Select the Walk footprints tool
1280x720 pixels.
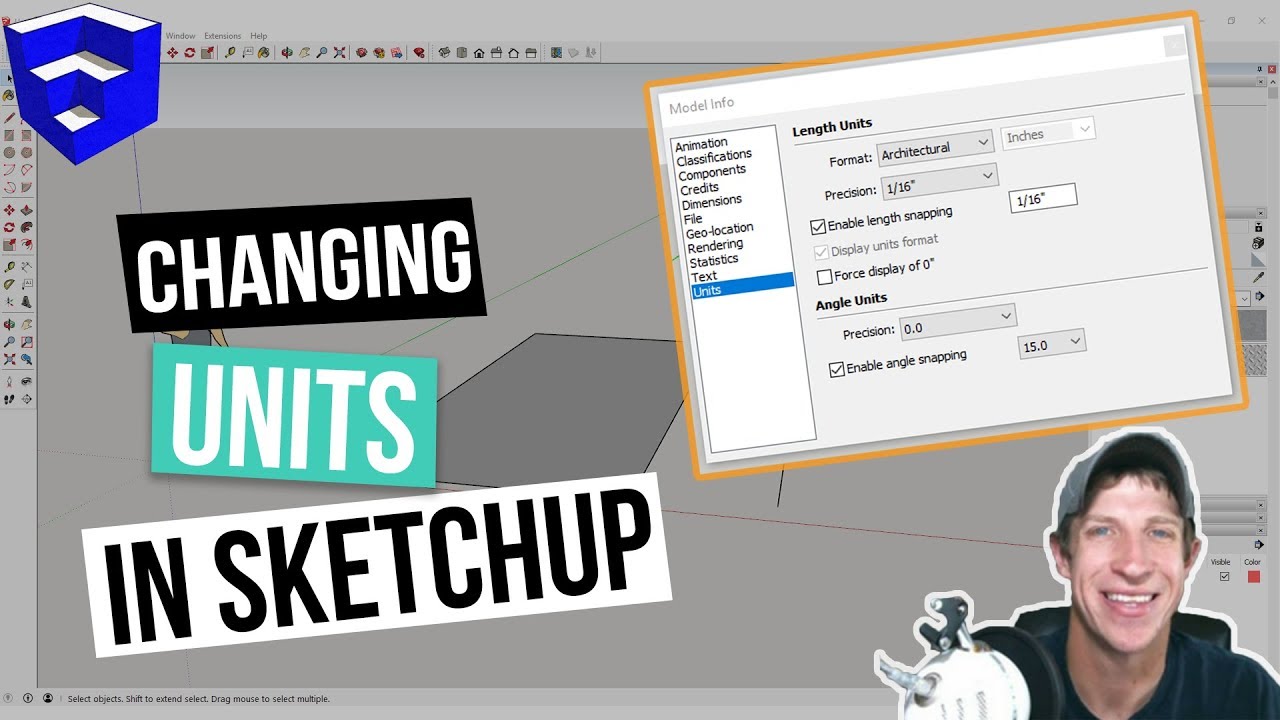click(9, 397)
